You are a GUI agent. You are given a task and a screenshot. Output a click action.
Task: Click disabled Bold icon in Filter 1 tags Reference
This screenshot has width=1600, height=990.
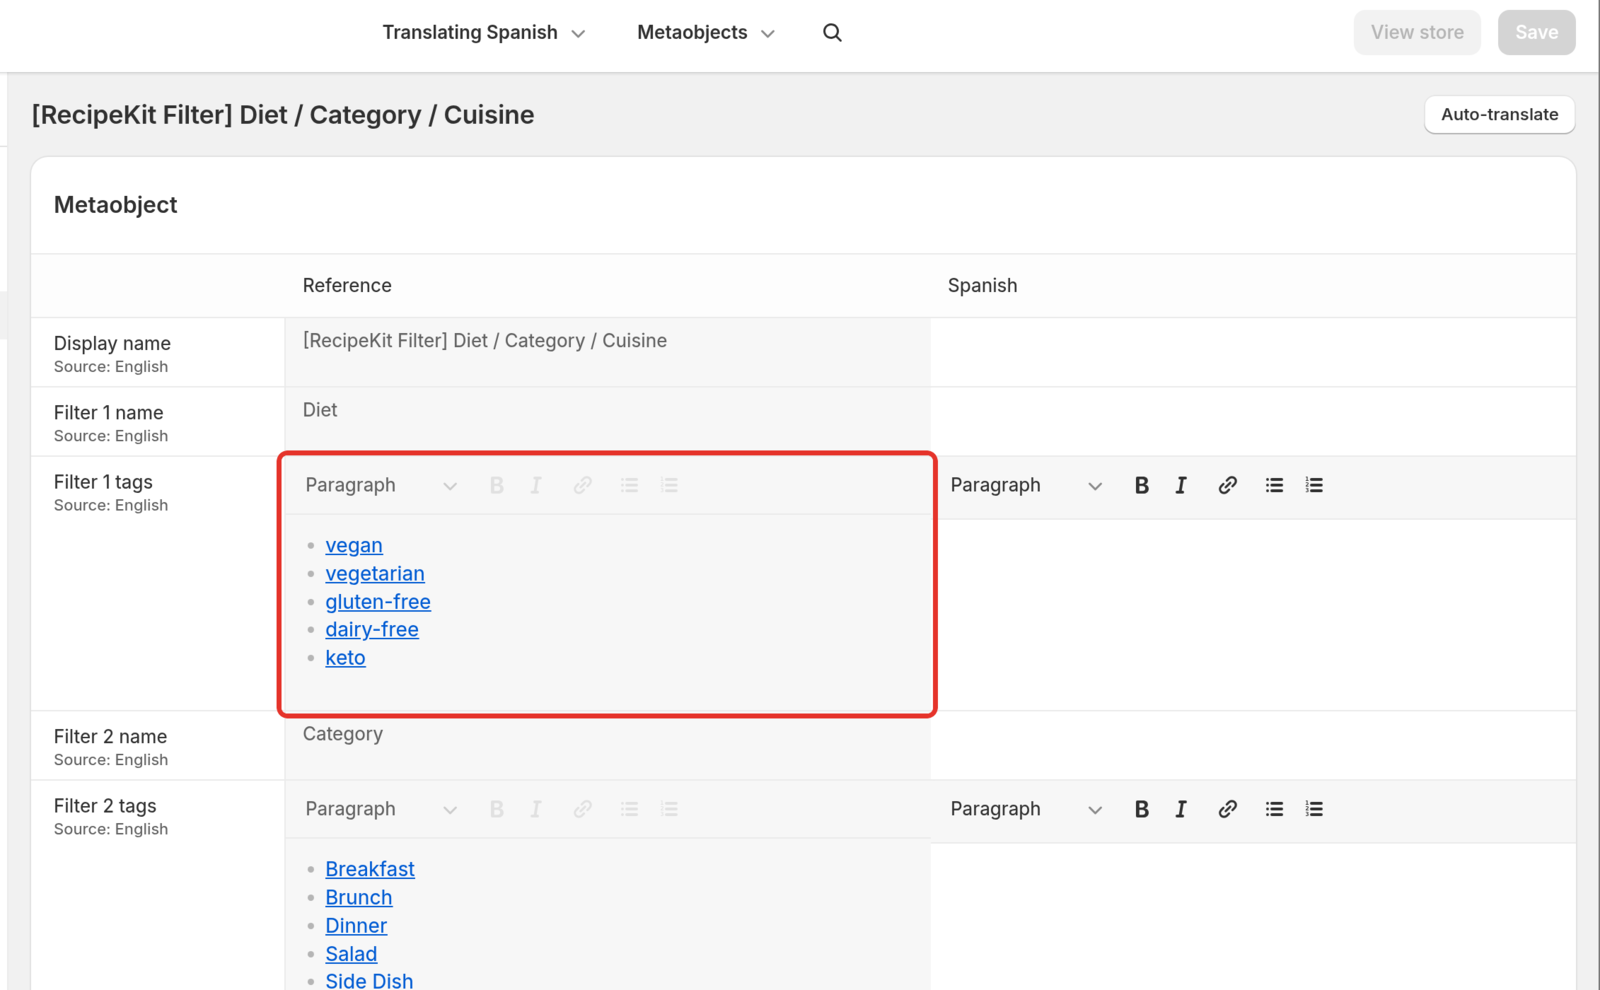point(496,485)
